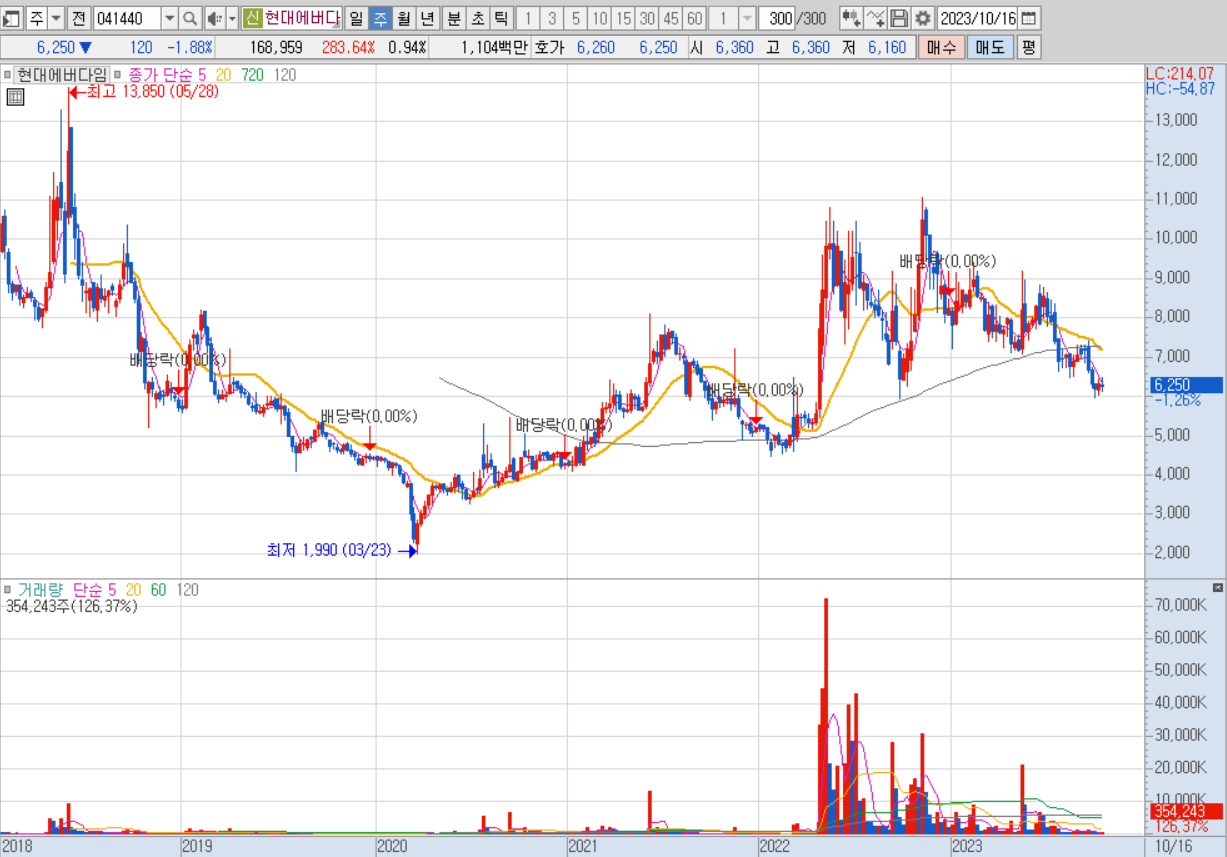Switch to tick chart 틱
1227x857 pixels.
501,18
